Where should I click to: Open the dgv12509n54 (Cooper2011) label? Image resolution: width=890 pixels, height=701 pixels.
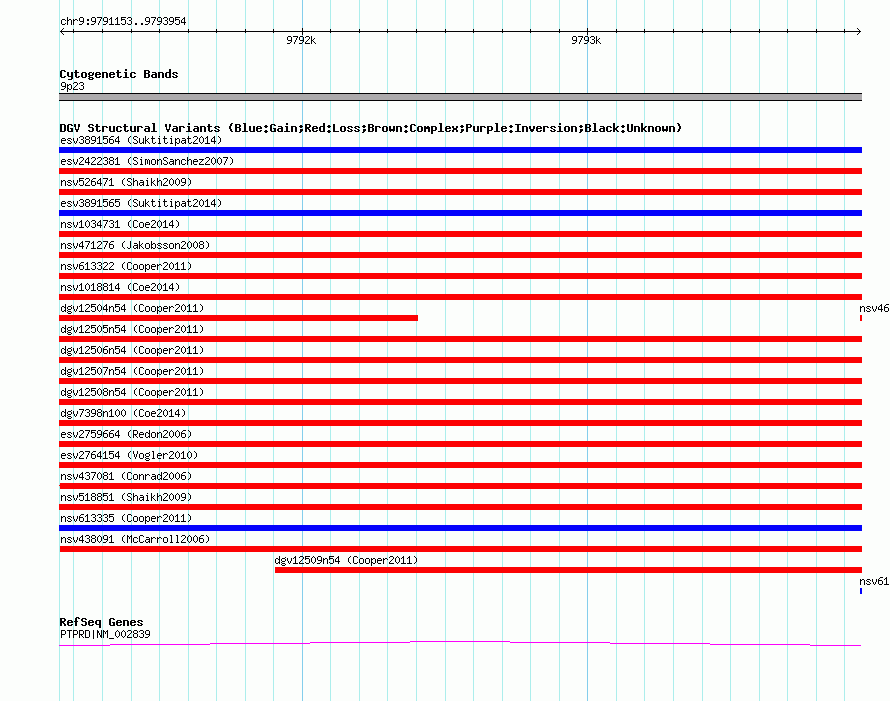point(346,560)
